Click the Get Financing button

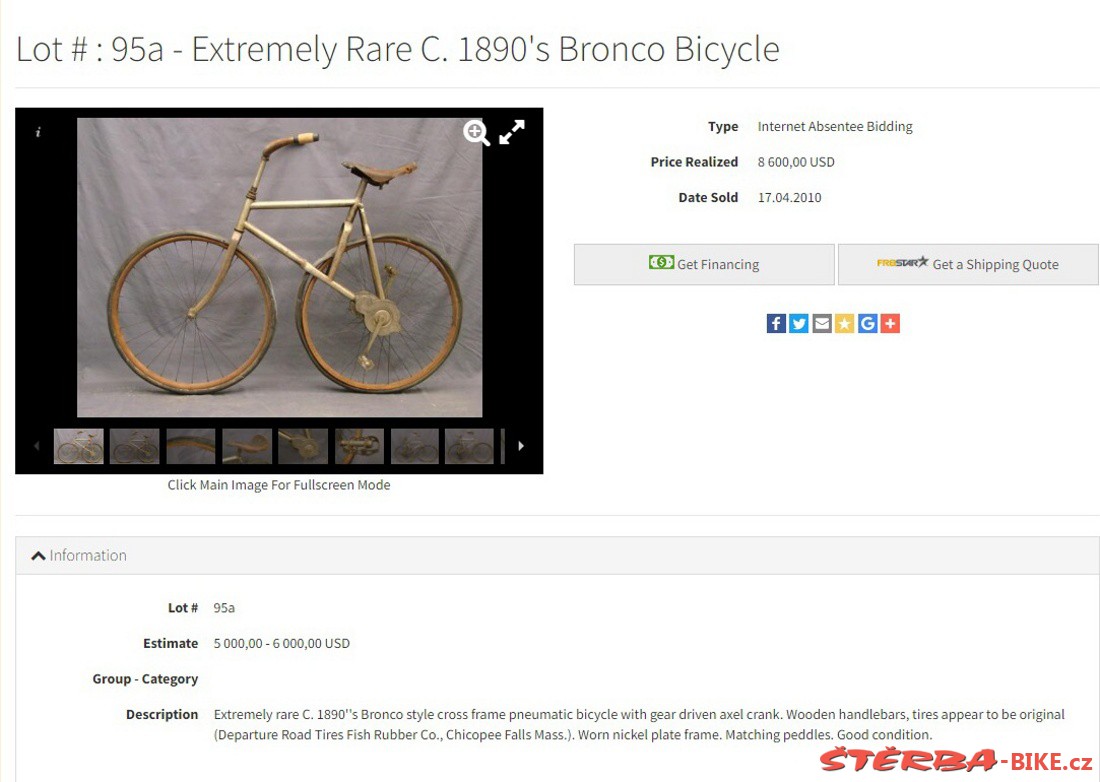[x=704, y=264]
